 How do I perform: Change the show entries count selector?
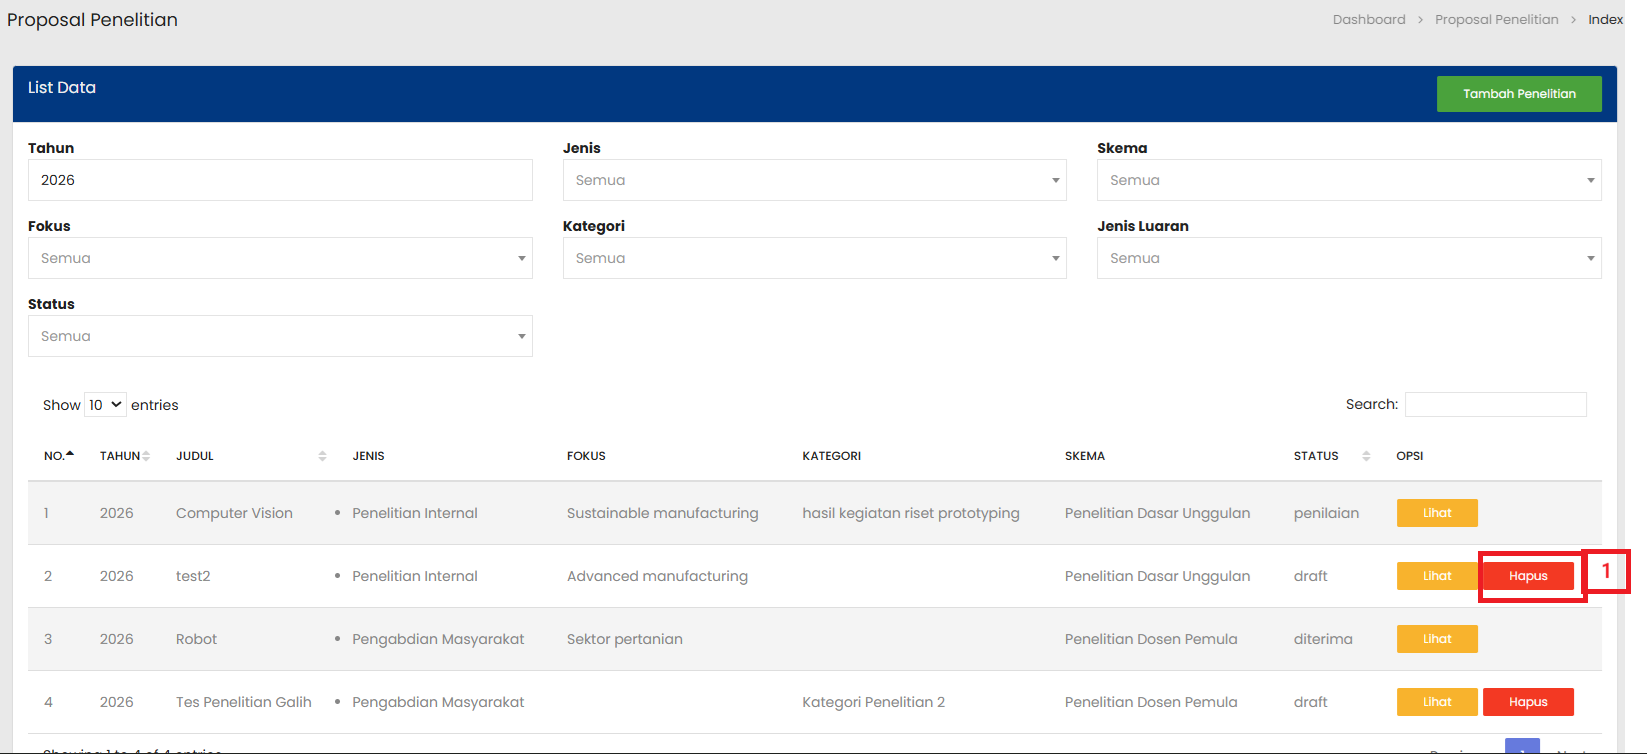click(x=105, y=405)
